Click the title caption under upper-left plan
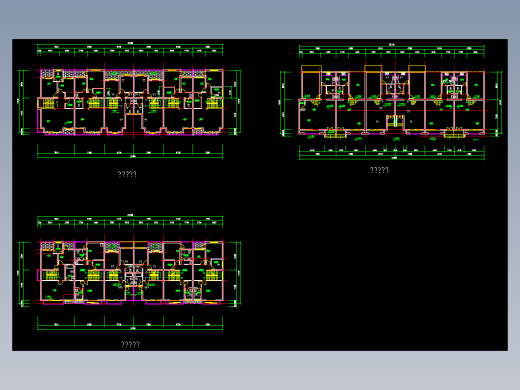This screenshot has height=390, width=520. click(127, 174)
